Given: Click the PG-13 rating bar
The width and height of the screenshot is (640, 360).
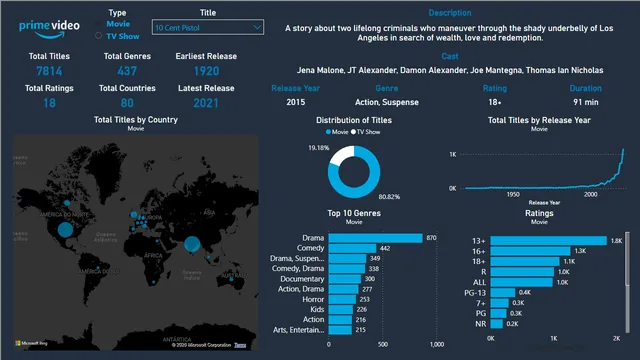Looking at the screenshot, I should click(503, 293).
